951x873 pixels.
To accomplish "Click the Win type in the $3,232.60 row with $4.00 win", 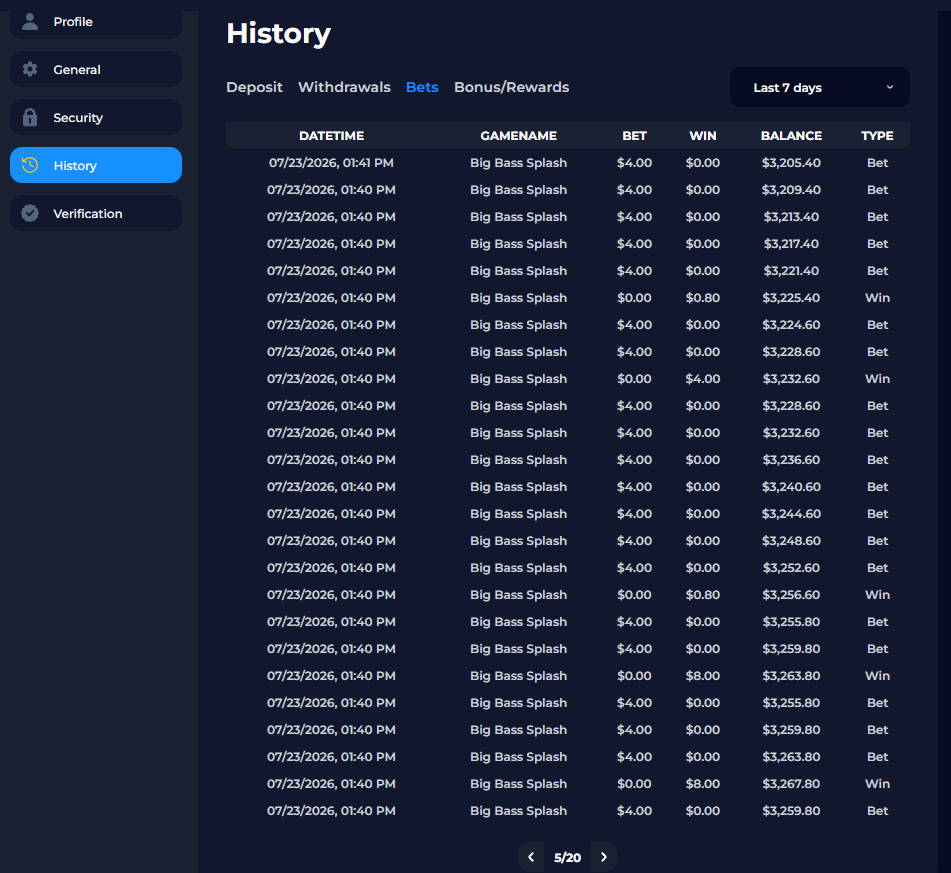I will [x=877, y=379].
